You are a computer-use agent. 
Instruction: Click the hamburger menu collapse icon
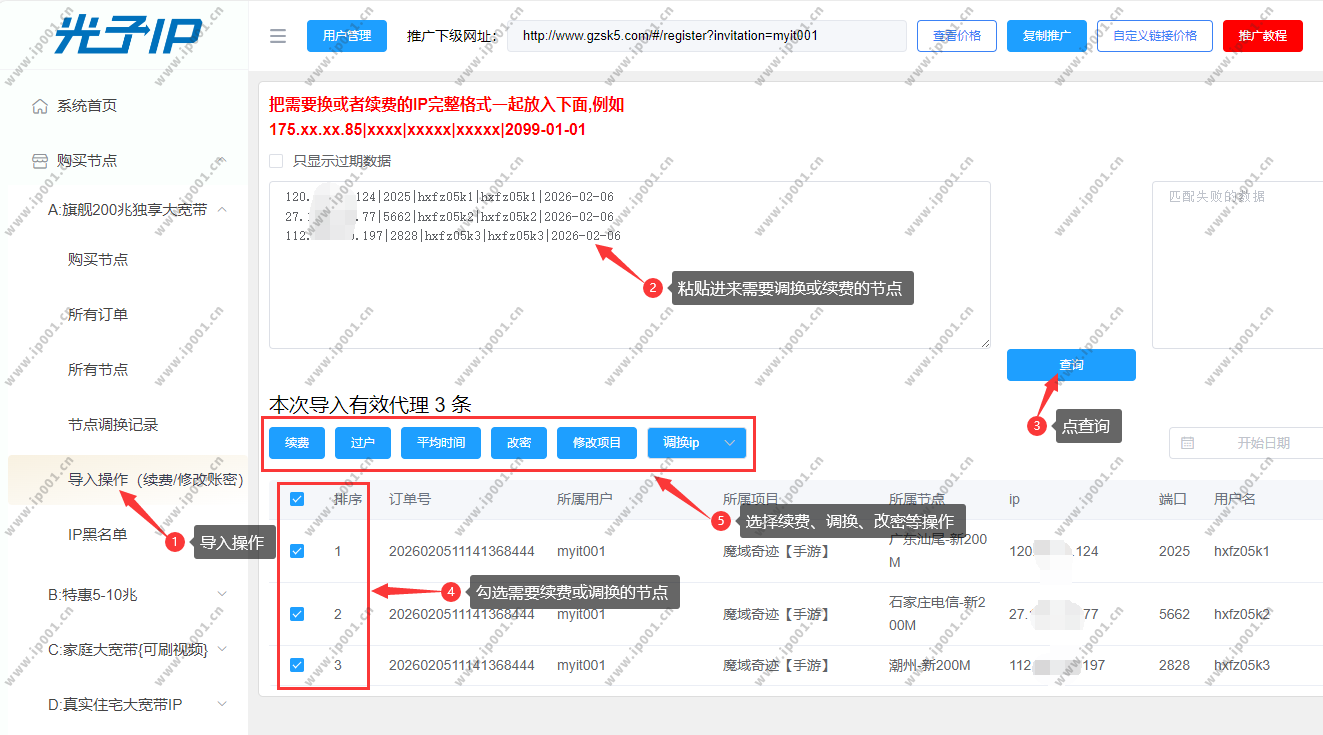tap(278, 36)
